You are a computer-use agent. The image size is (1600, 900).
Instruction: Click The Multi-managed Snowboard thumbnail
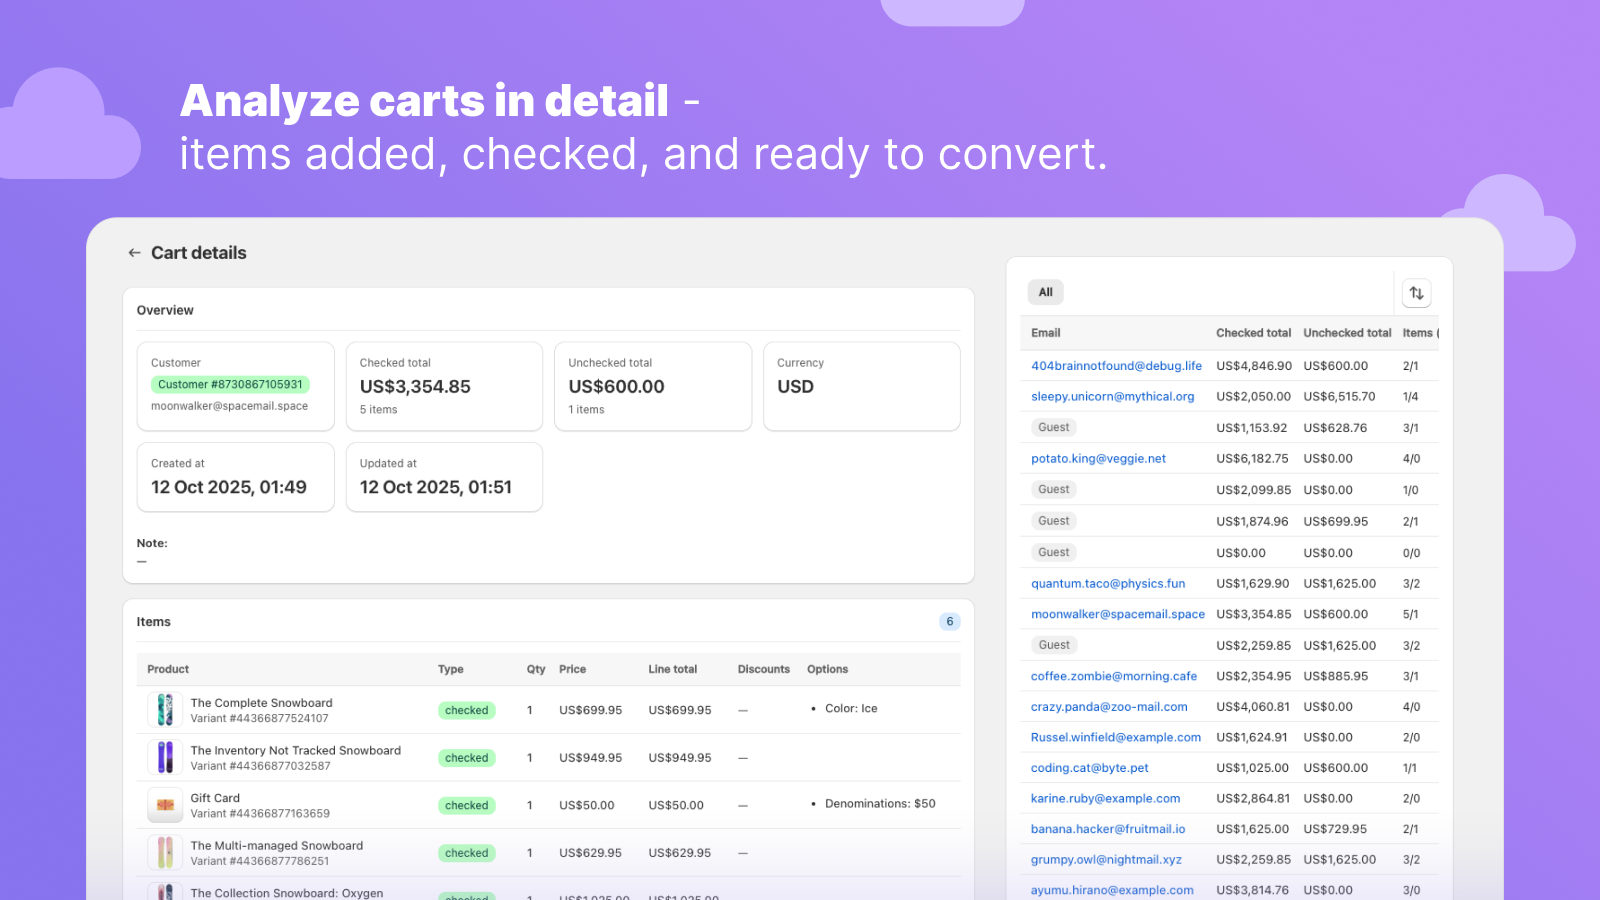pyautogui.click(x=165, y=852)
